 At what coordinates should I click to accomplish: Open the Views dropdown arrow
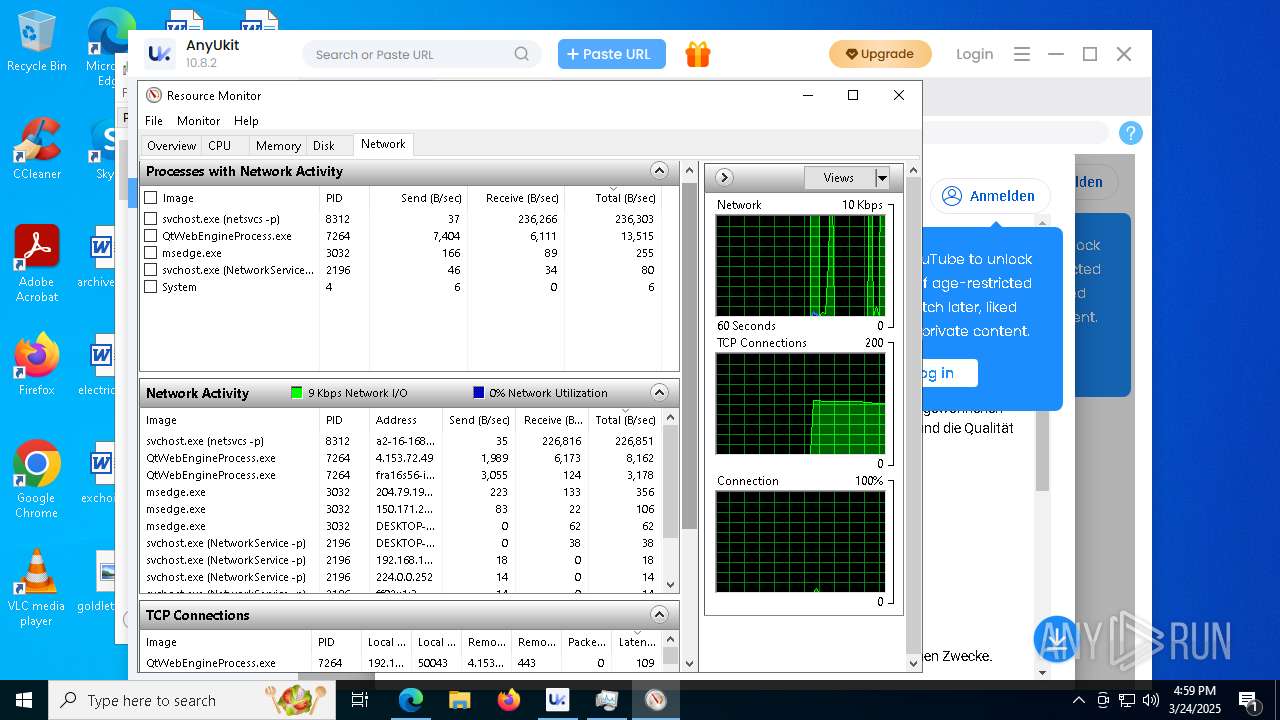(882, 178)
